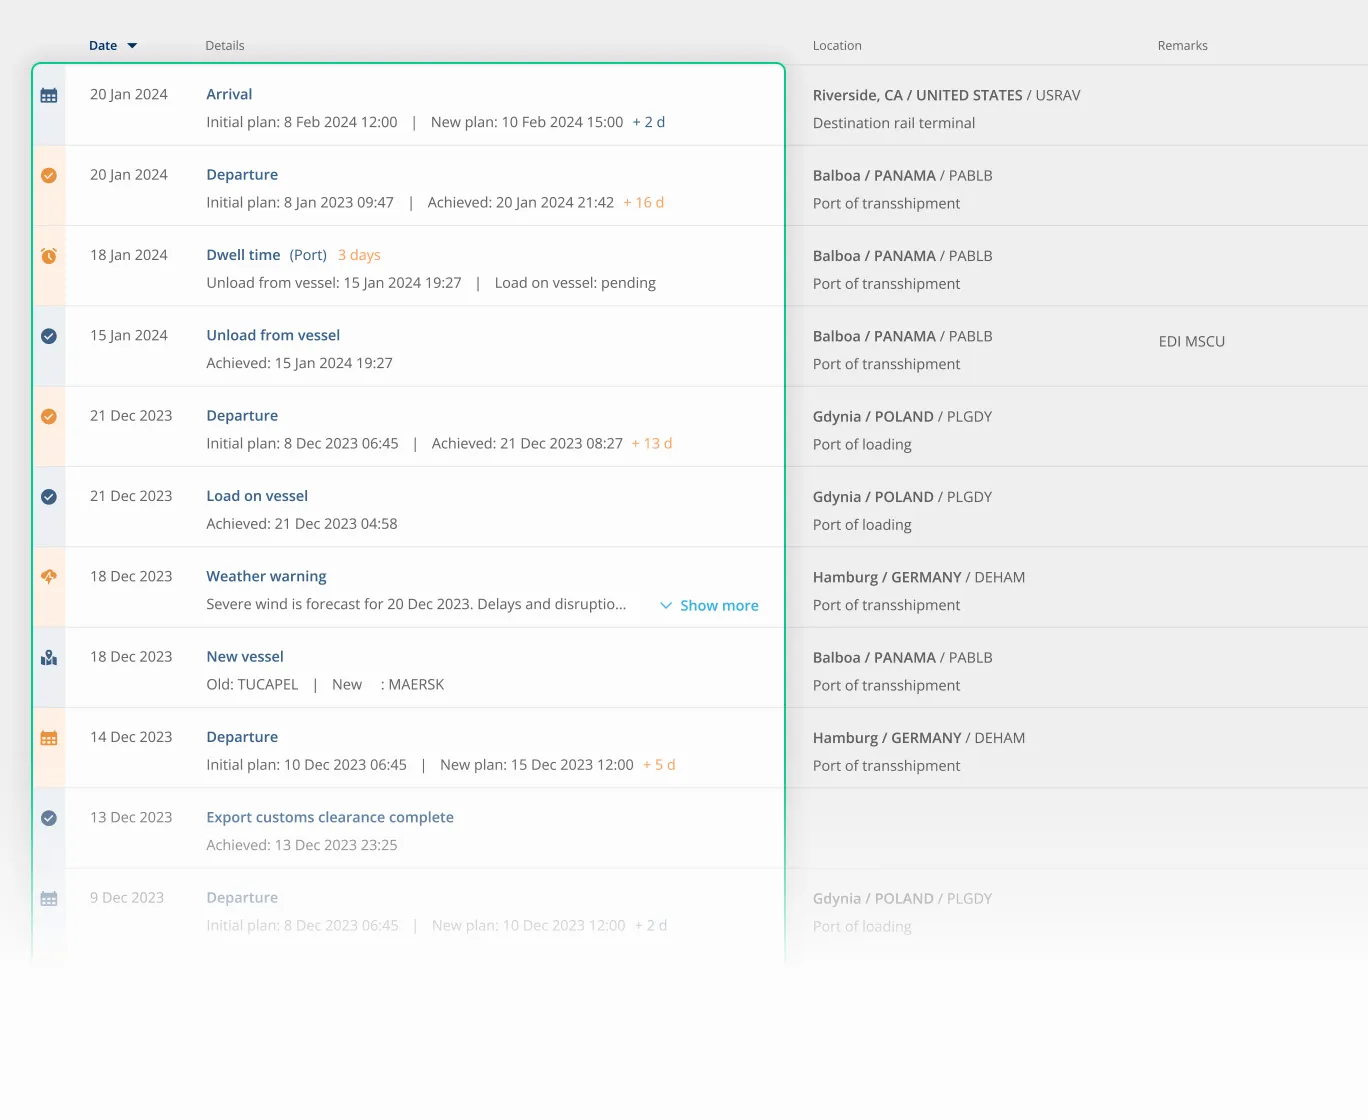Click the calendar icon for 14 Dec Departure
1368x1120 pixels.
pyautogui.click(x=49, y=737)
